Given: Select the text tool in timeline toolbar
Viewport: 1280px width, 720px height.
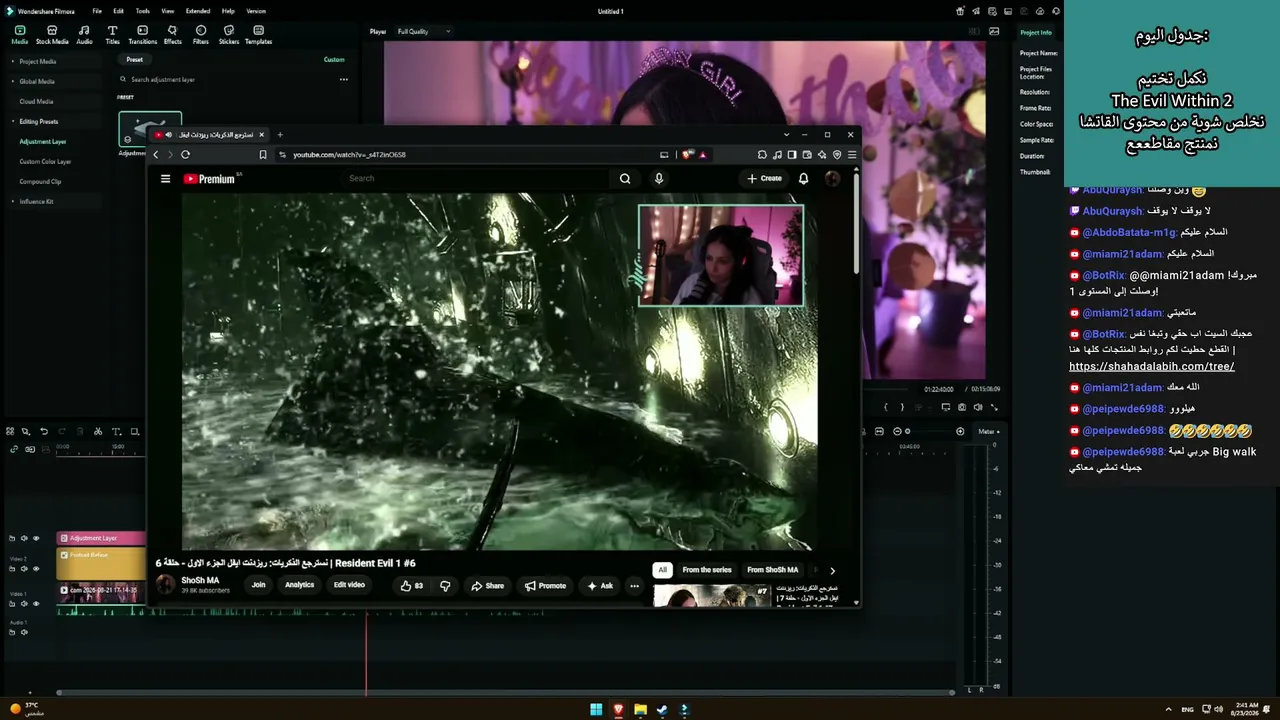Looking at the screenshot, I should click(x=116, y=432).
